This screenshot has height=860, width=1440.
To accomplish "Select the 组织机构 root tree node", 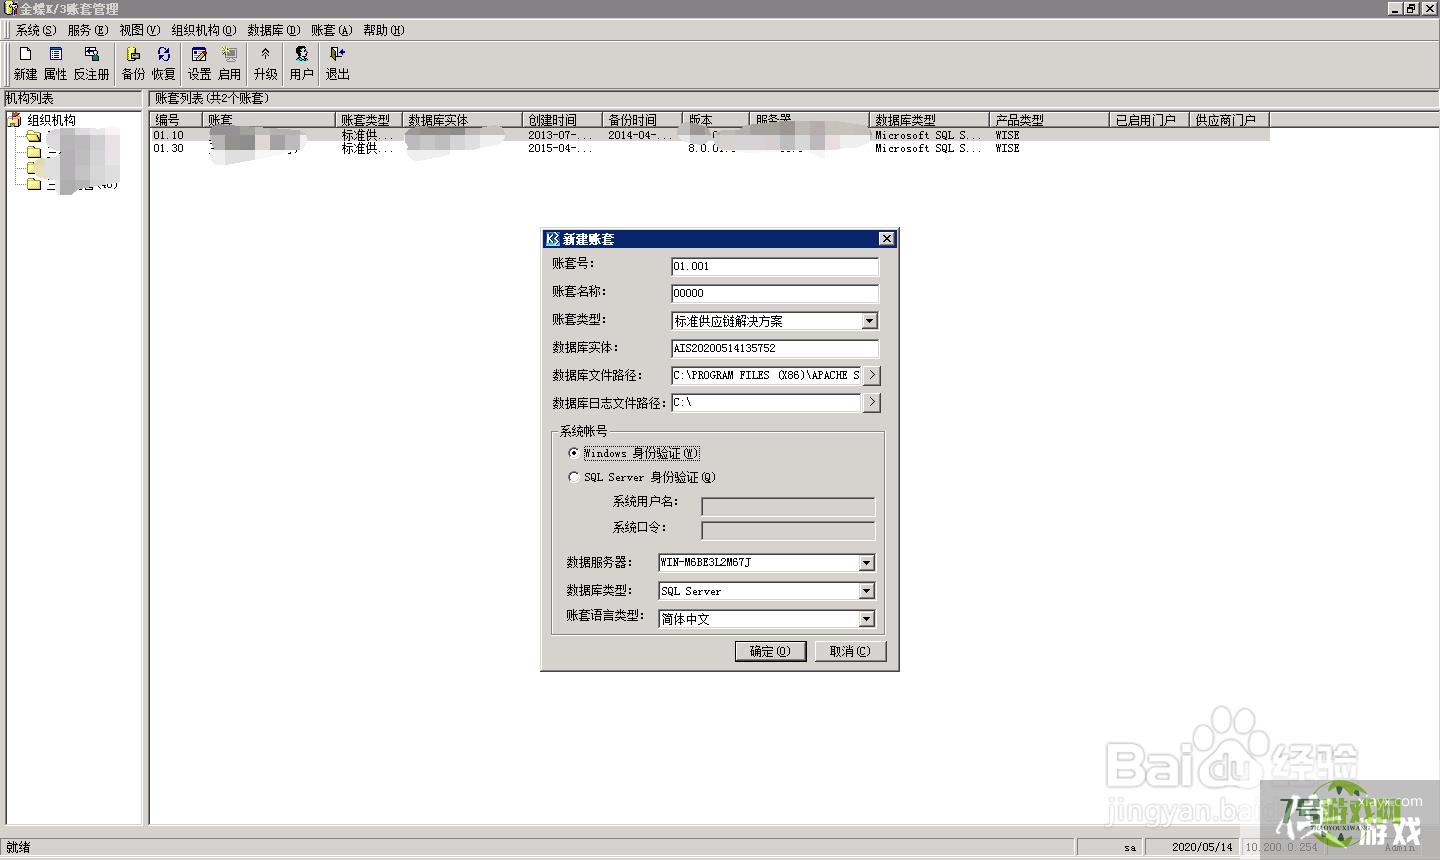I will coord(50,120).
